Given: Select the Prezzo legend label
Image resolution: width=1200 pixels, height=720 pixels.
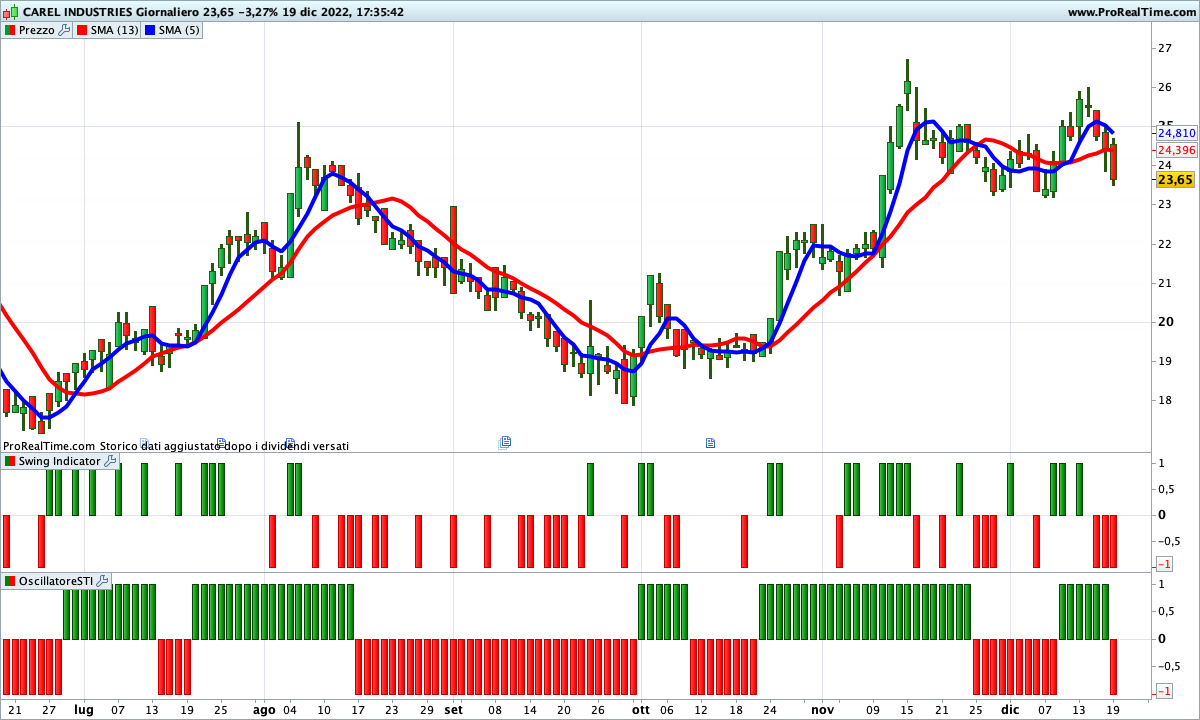Looking at the screenshot, I should (37, 30).
